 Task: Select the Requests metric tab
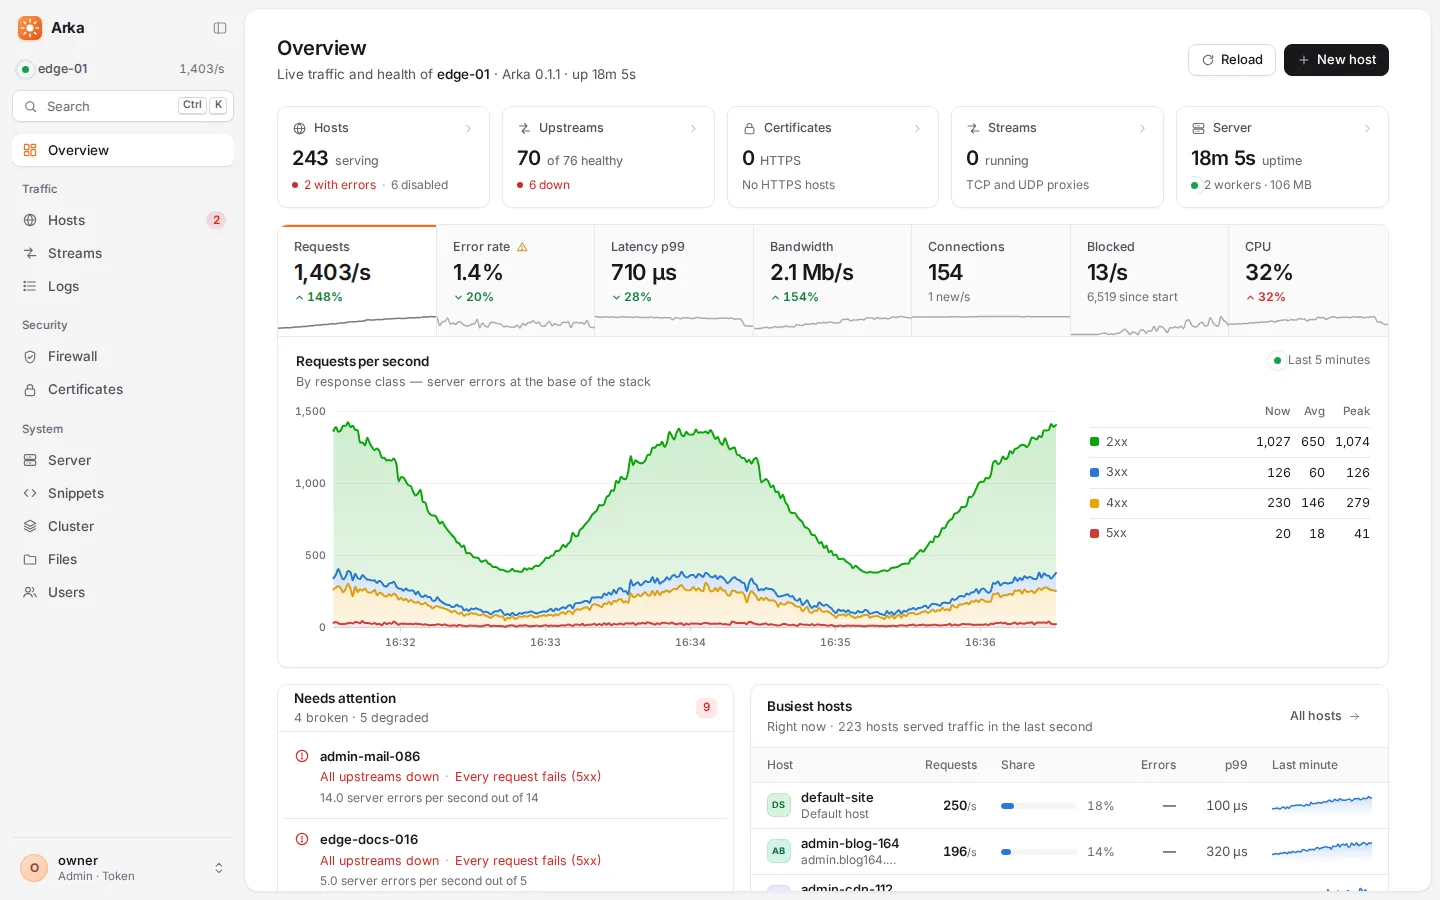[357, 278]
